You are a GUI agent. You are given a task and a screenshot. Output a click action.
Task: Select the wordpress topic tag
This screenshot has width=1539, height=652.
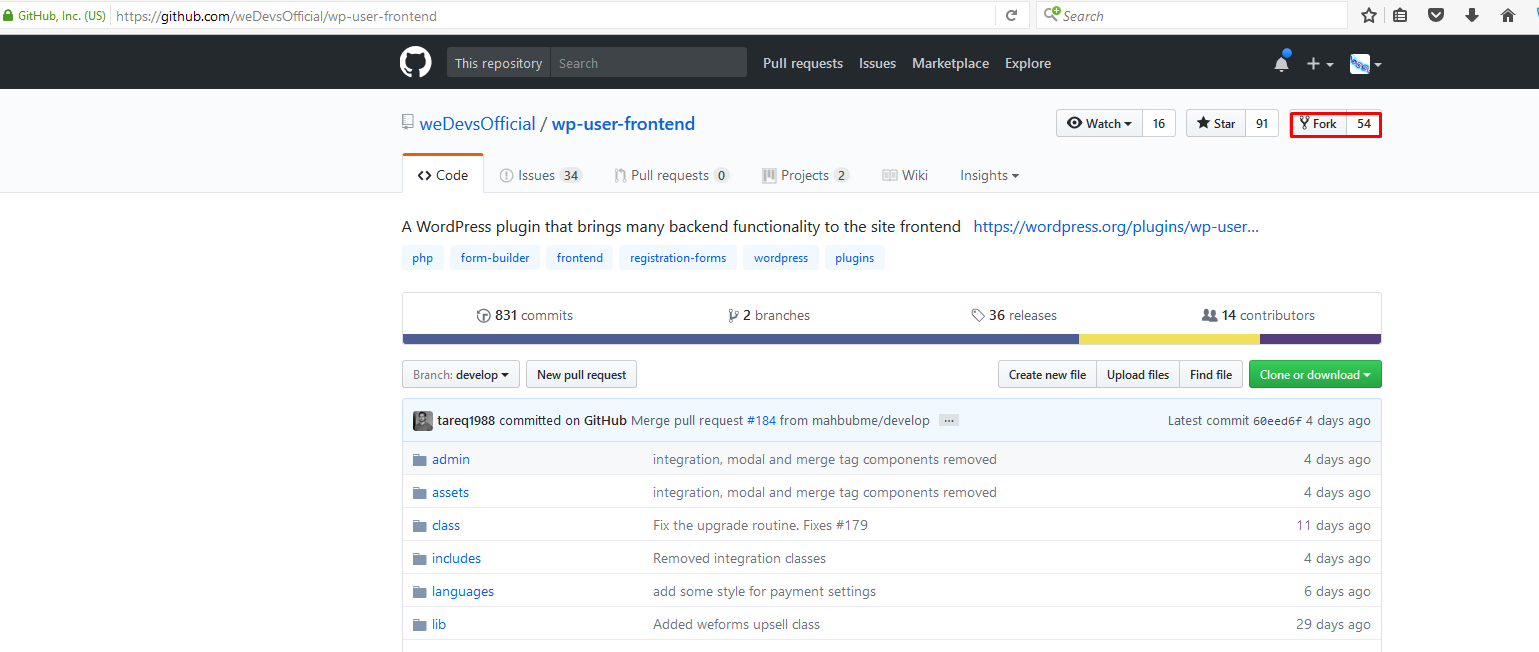point(781,258)
